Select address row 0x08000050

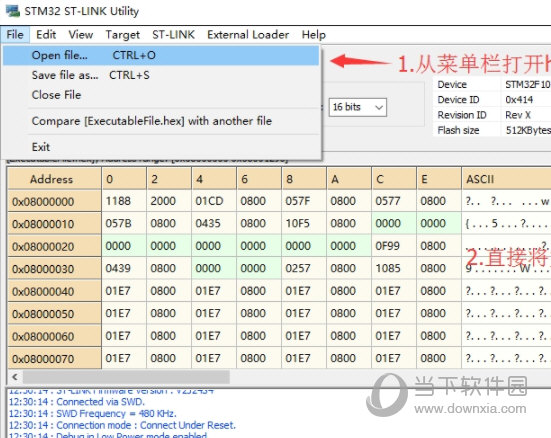click(x=54, y=314)
